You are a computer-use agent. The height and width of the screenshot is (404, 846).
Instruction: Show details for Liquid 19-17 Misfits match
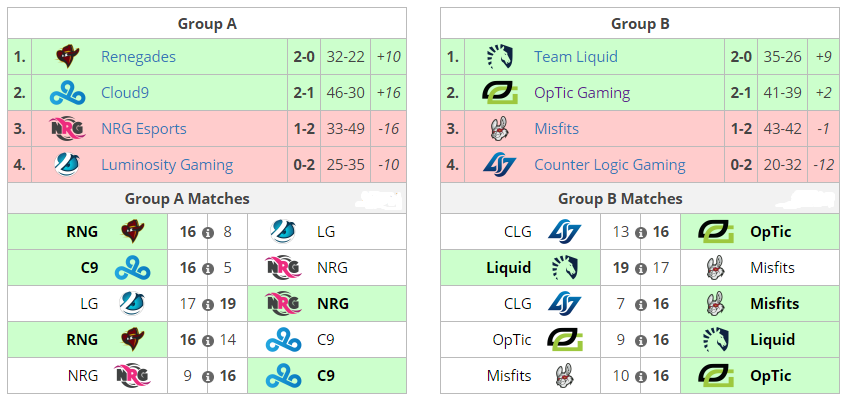coord(640,269)
